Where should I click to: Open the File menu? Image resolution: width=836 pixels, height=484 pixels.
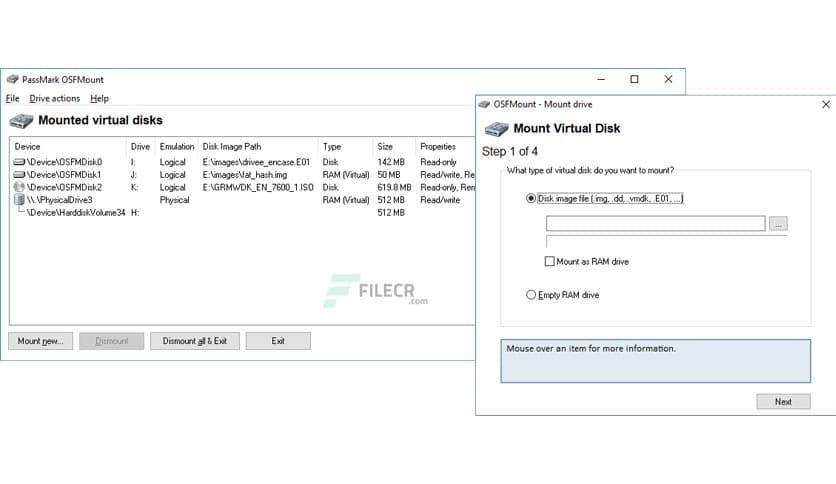(12, 98)
